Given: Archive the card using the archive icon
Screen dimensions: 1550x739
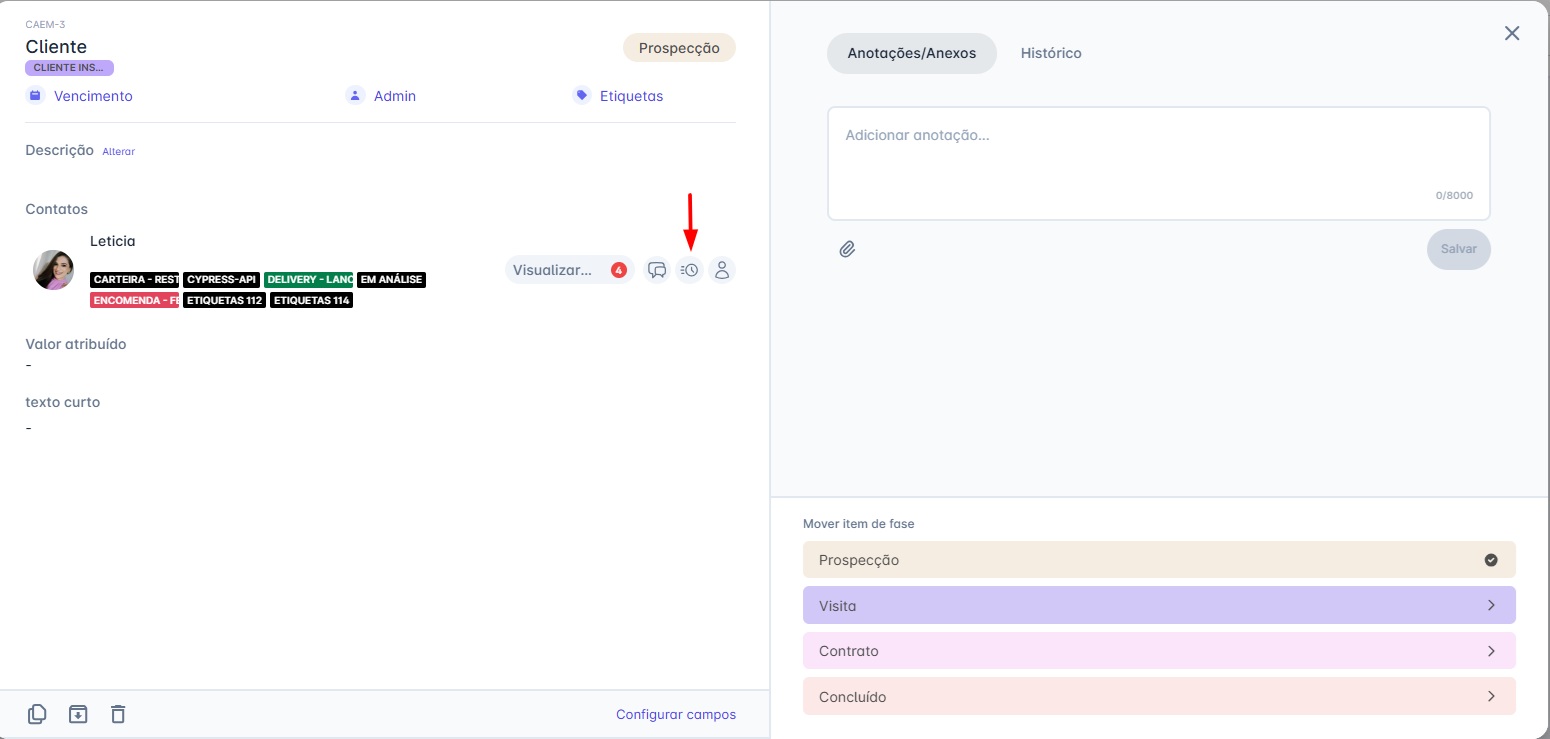Looking at the screenshot, I should (x=78, y=714).
